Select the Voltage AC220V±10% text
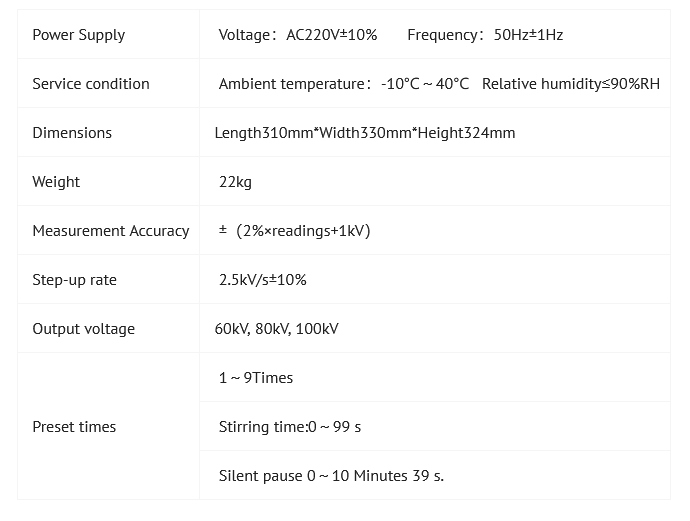The image size is (690, 521). tap(298, 35)
